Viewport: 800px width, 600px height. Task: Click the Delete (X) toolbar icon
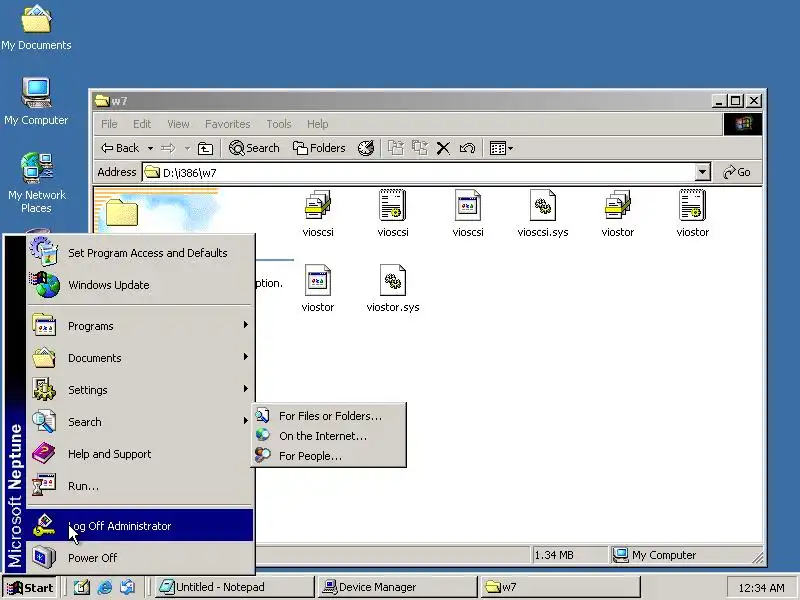443,148
